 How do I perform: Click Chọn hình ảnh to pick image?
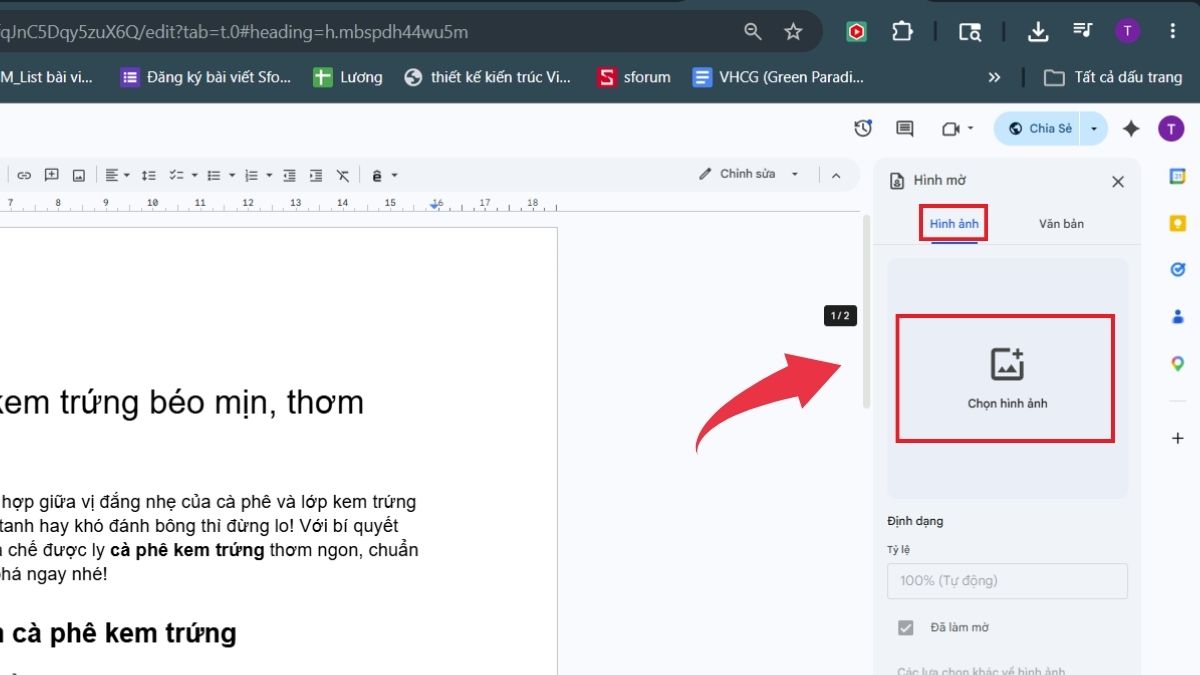coord(1005,378)
